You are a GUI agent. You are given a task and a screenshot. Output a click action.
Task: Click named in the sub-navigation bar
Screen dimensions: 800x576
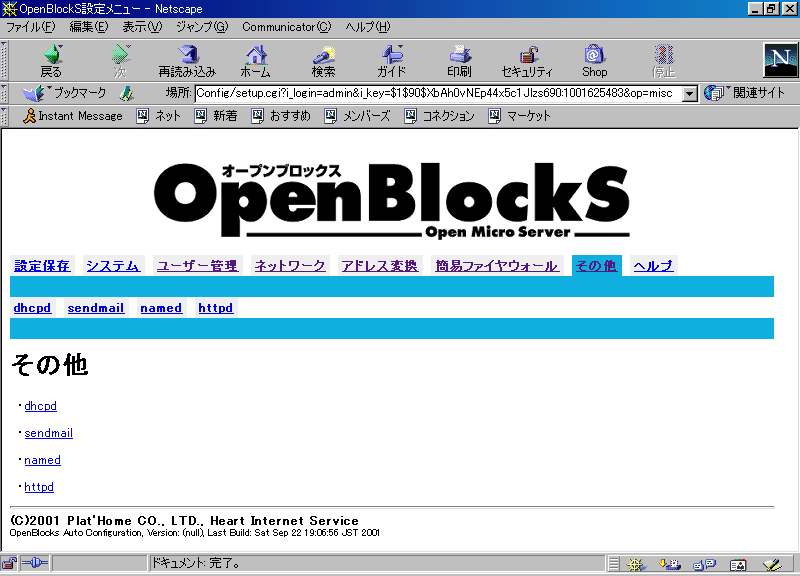pos(161,308)
